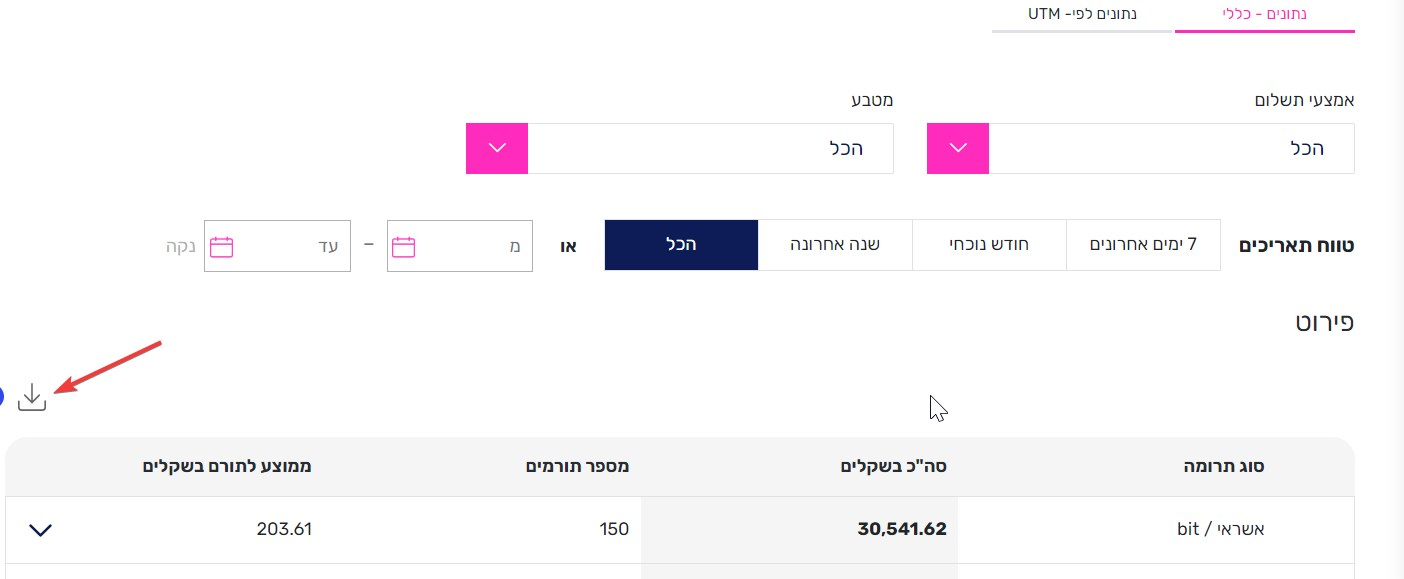Click the download export icon
The image size is (1404, 579).
[32, 396]
